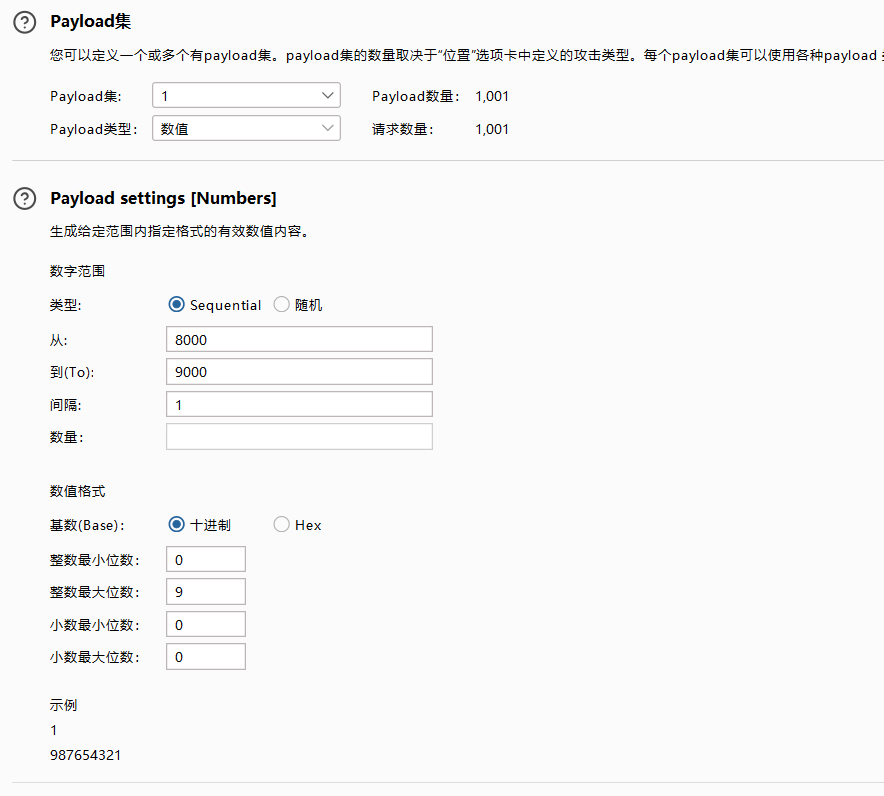884x796 pixels.
Task: Open help for Payload settings [Numbers]
Action: point(24,199)
